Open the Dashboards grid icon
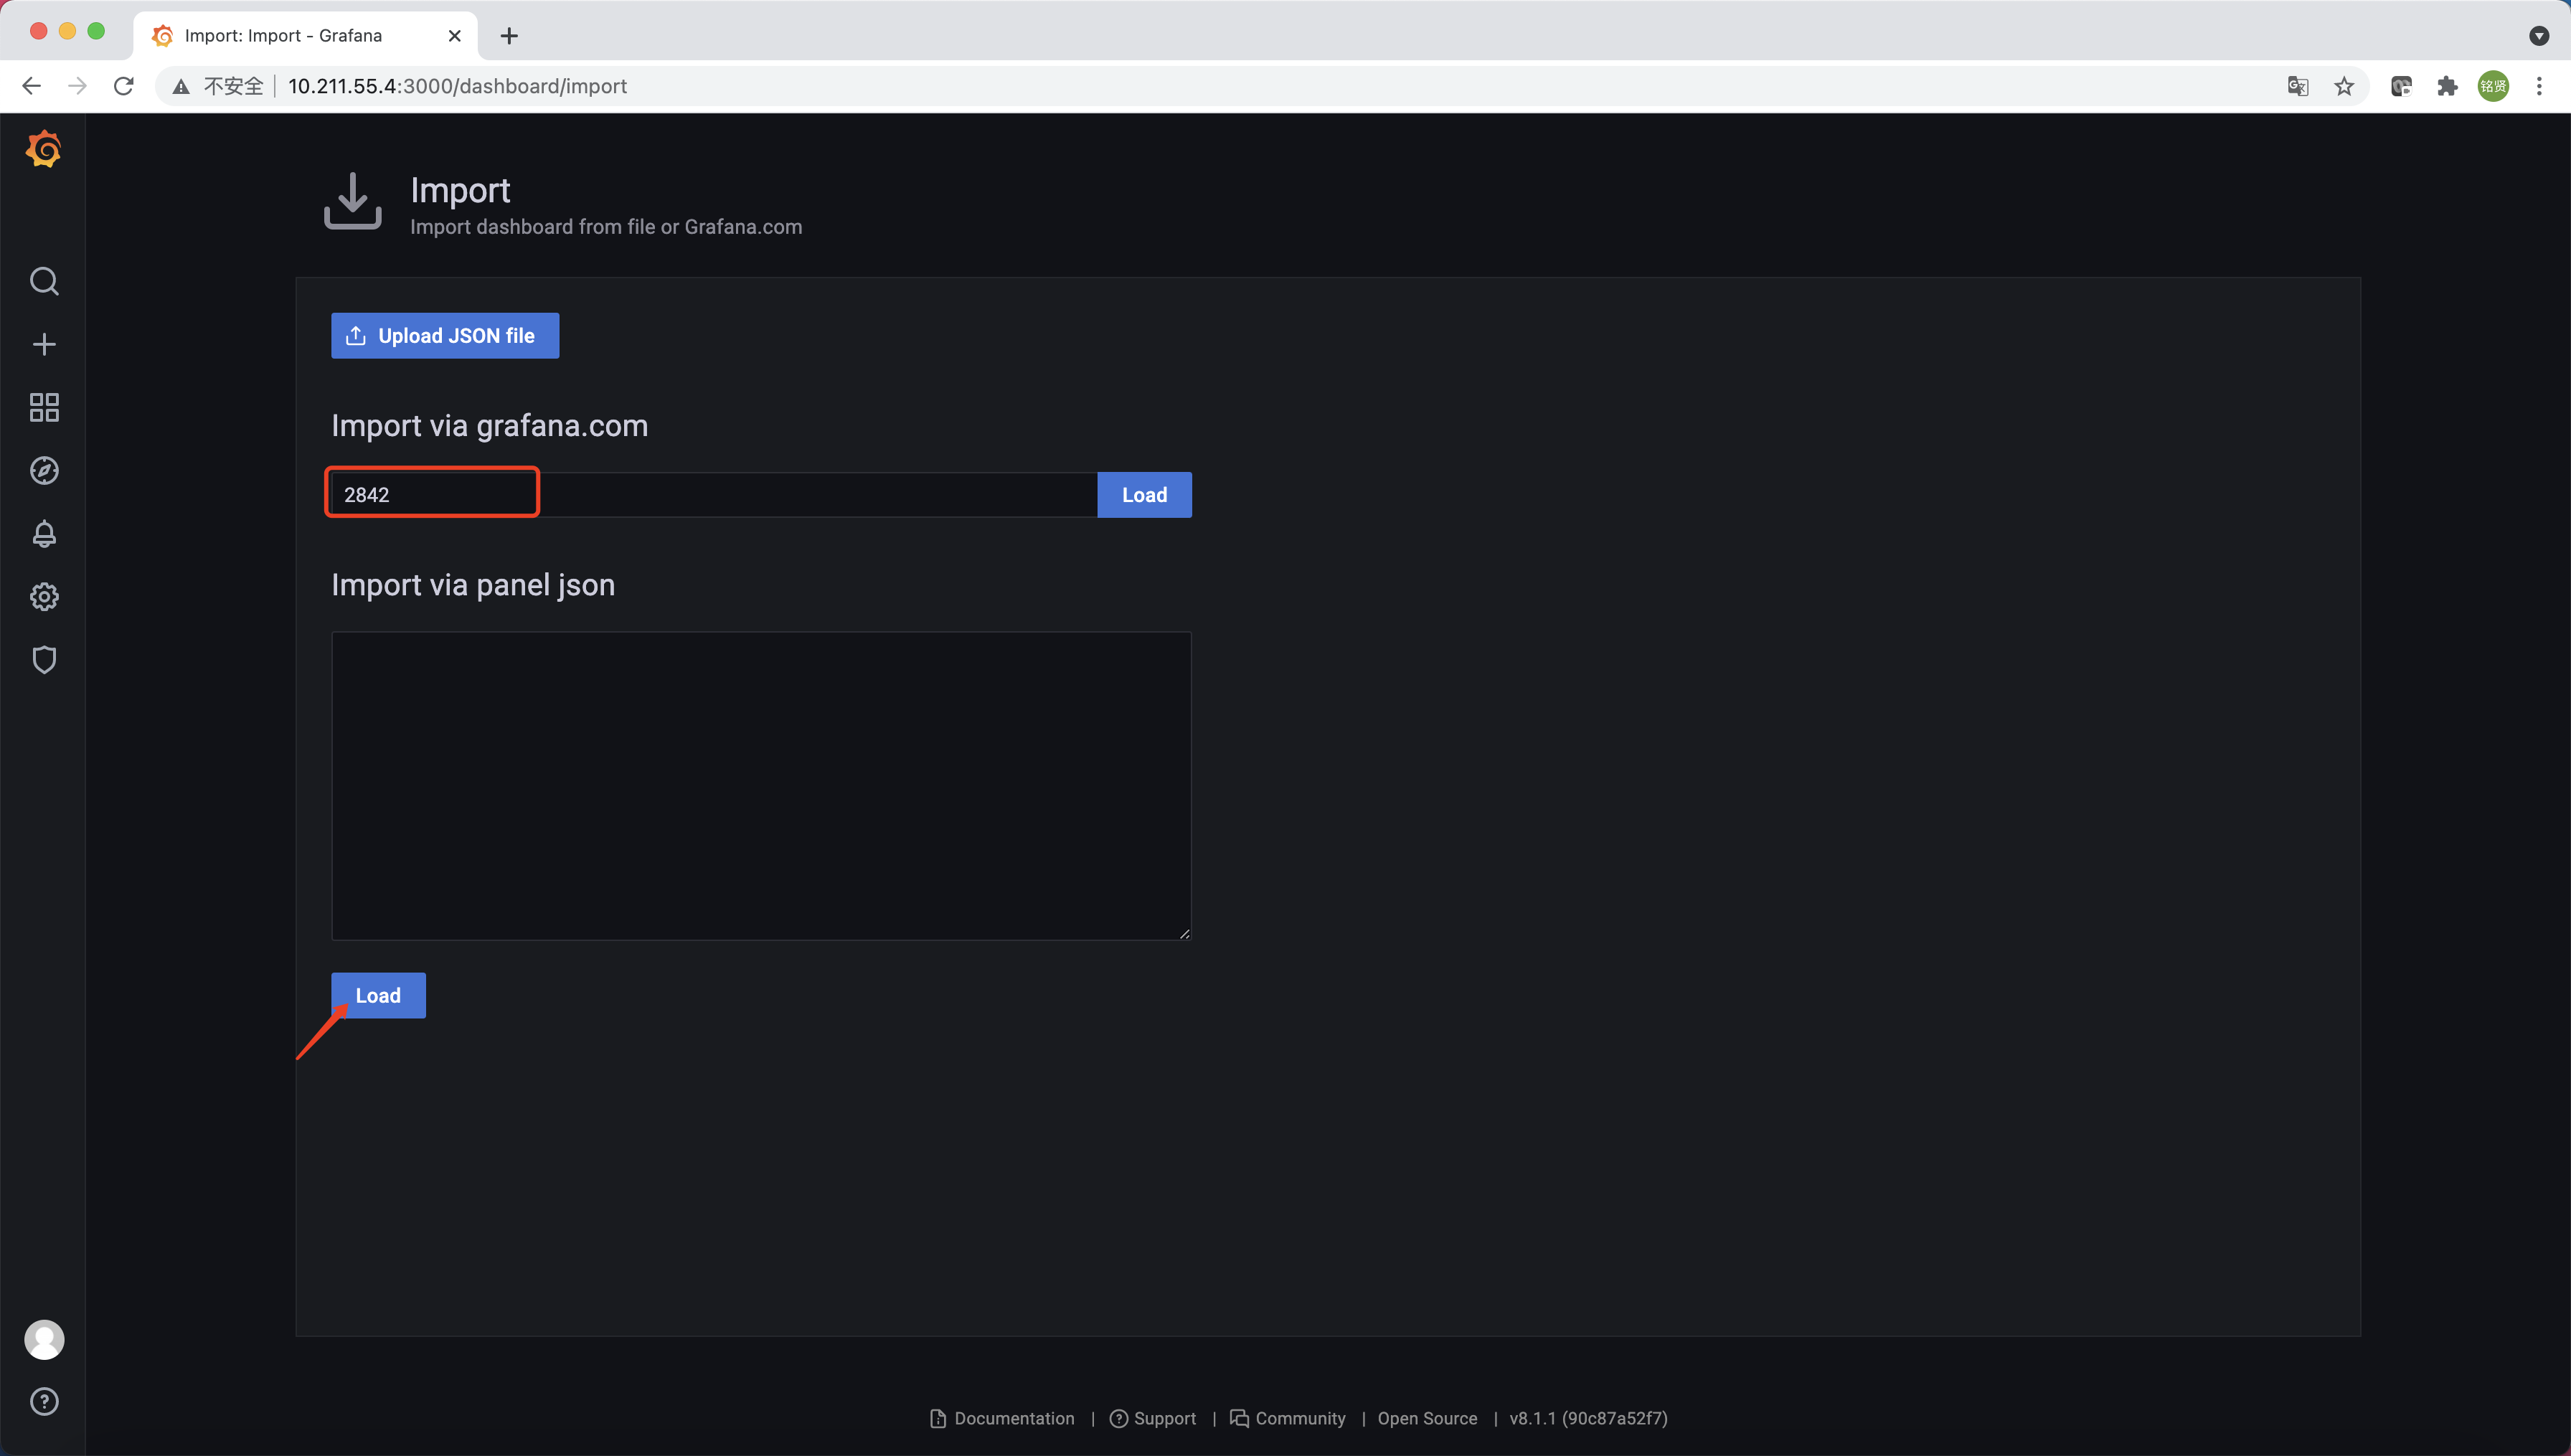This screenshot has width=2571, height=1456. 44,408
